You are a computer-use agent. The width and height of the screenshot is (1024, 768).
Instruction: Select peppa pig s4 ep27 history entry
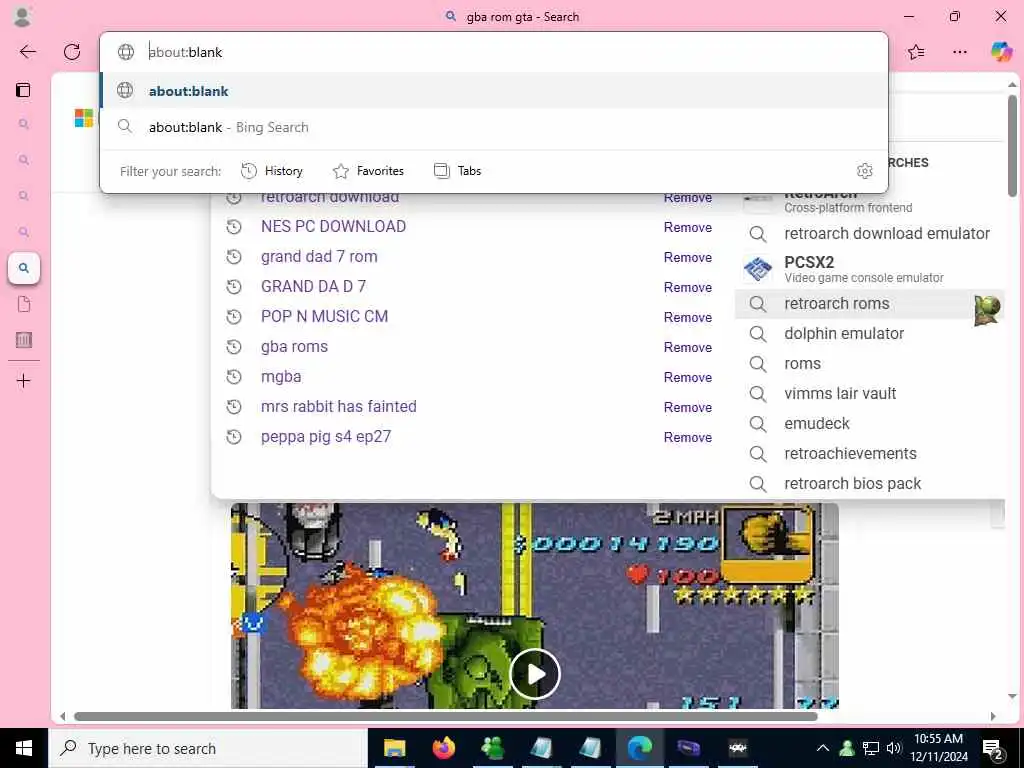tap(326, 437)
